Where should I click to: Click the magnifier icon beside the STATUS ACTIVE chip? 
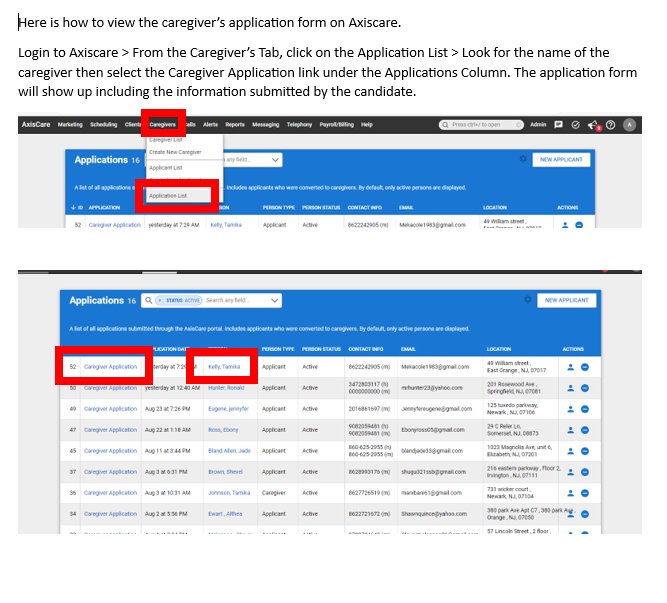tap(148, 300)
